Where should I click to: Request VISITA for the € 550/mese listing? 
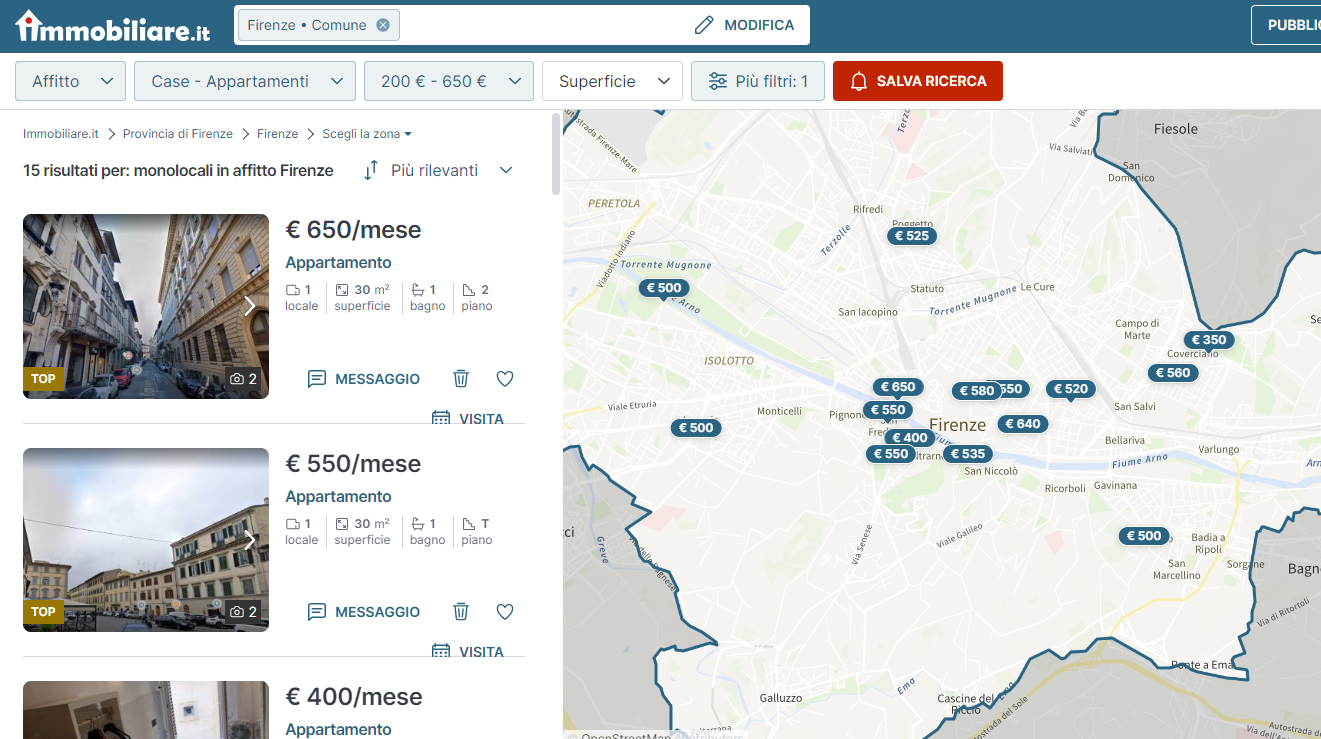click(468, 652)
